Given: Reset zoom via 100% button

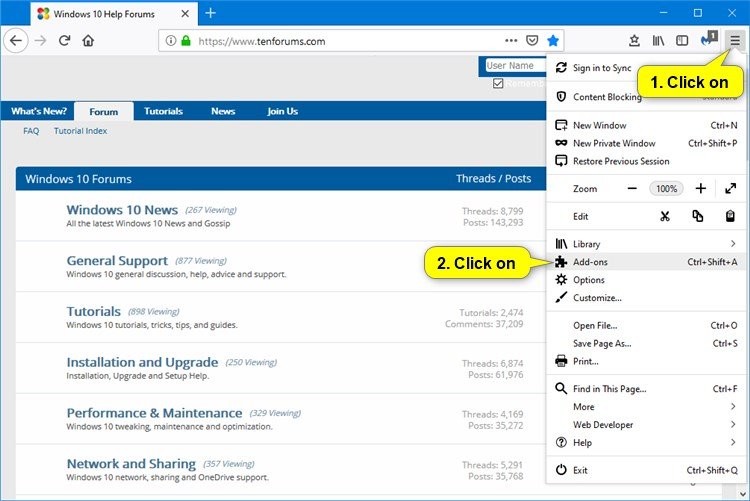Looking at the screenshot, I should (x=666, y=189).
